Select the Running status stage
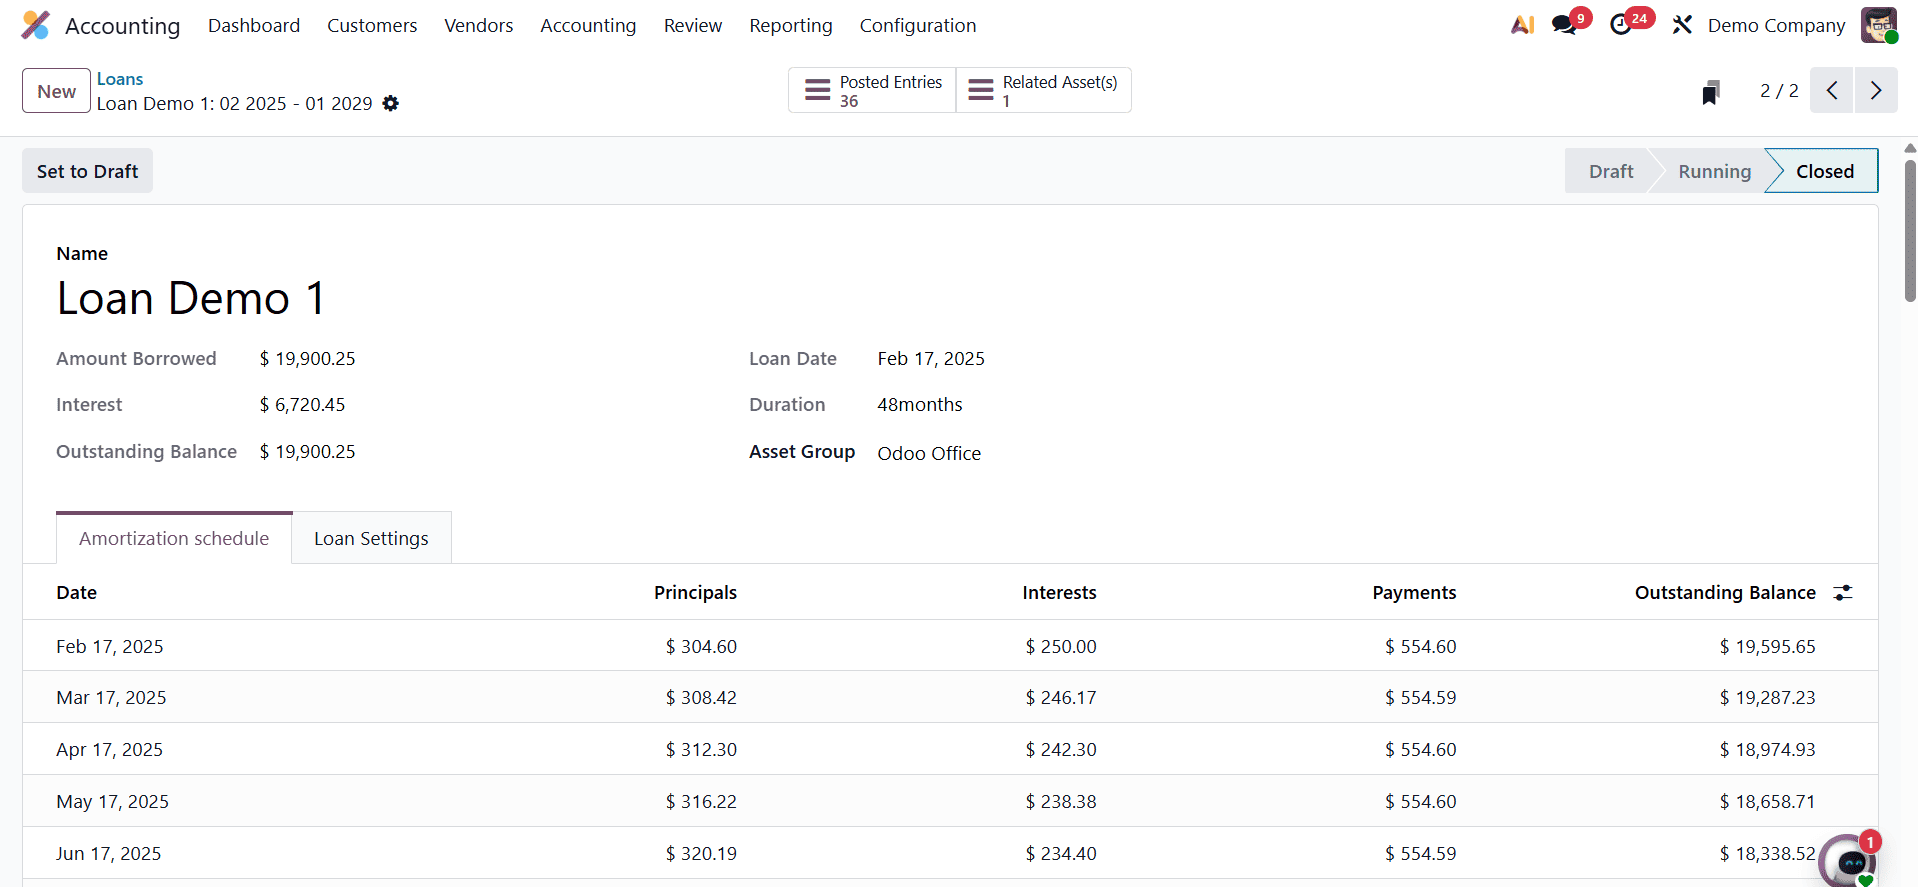 click(1714, 171)
